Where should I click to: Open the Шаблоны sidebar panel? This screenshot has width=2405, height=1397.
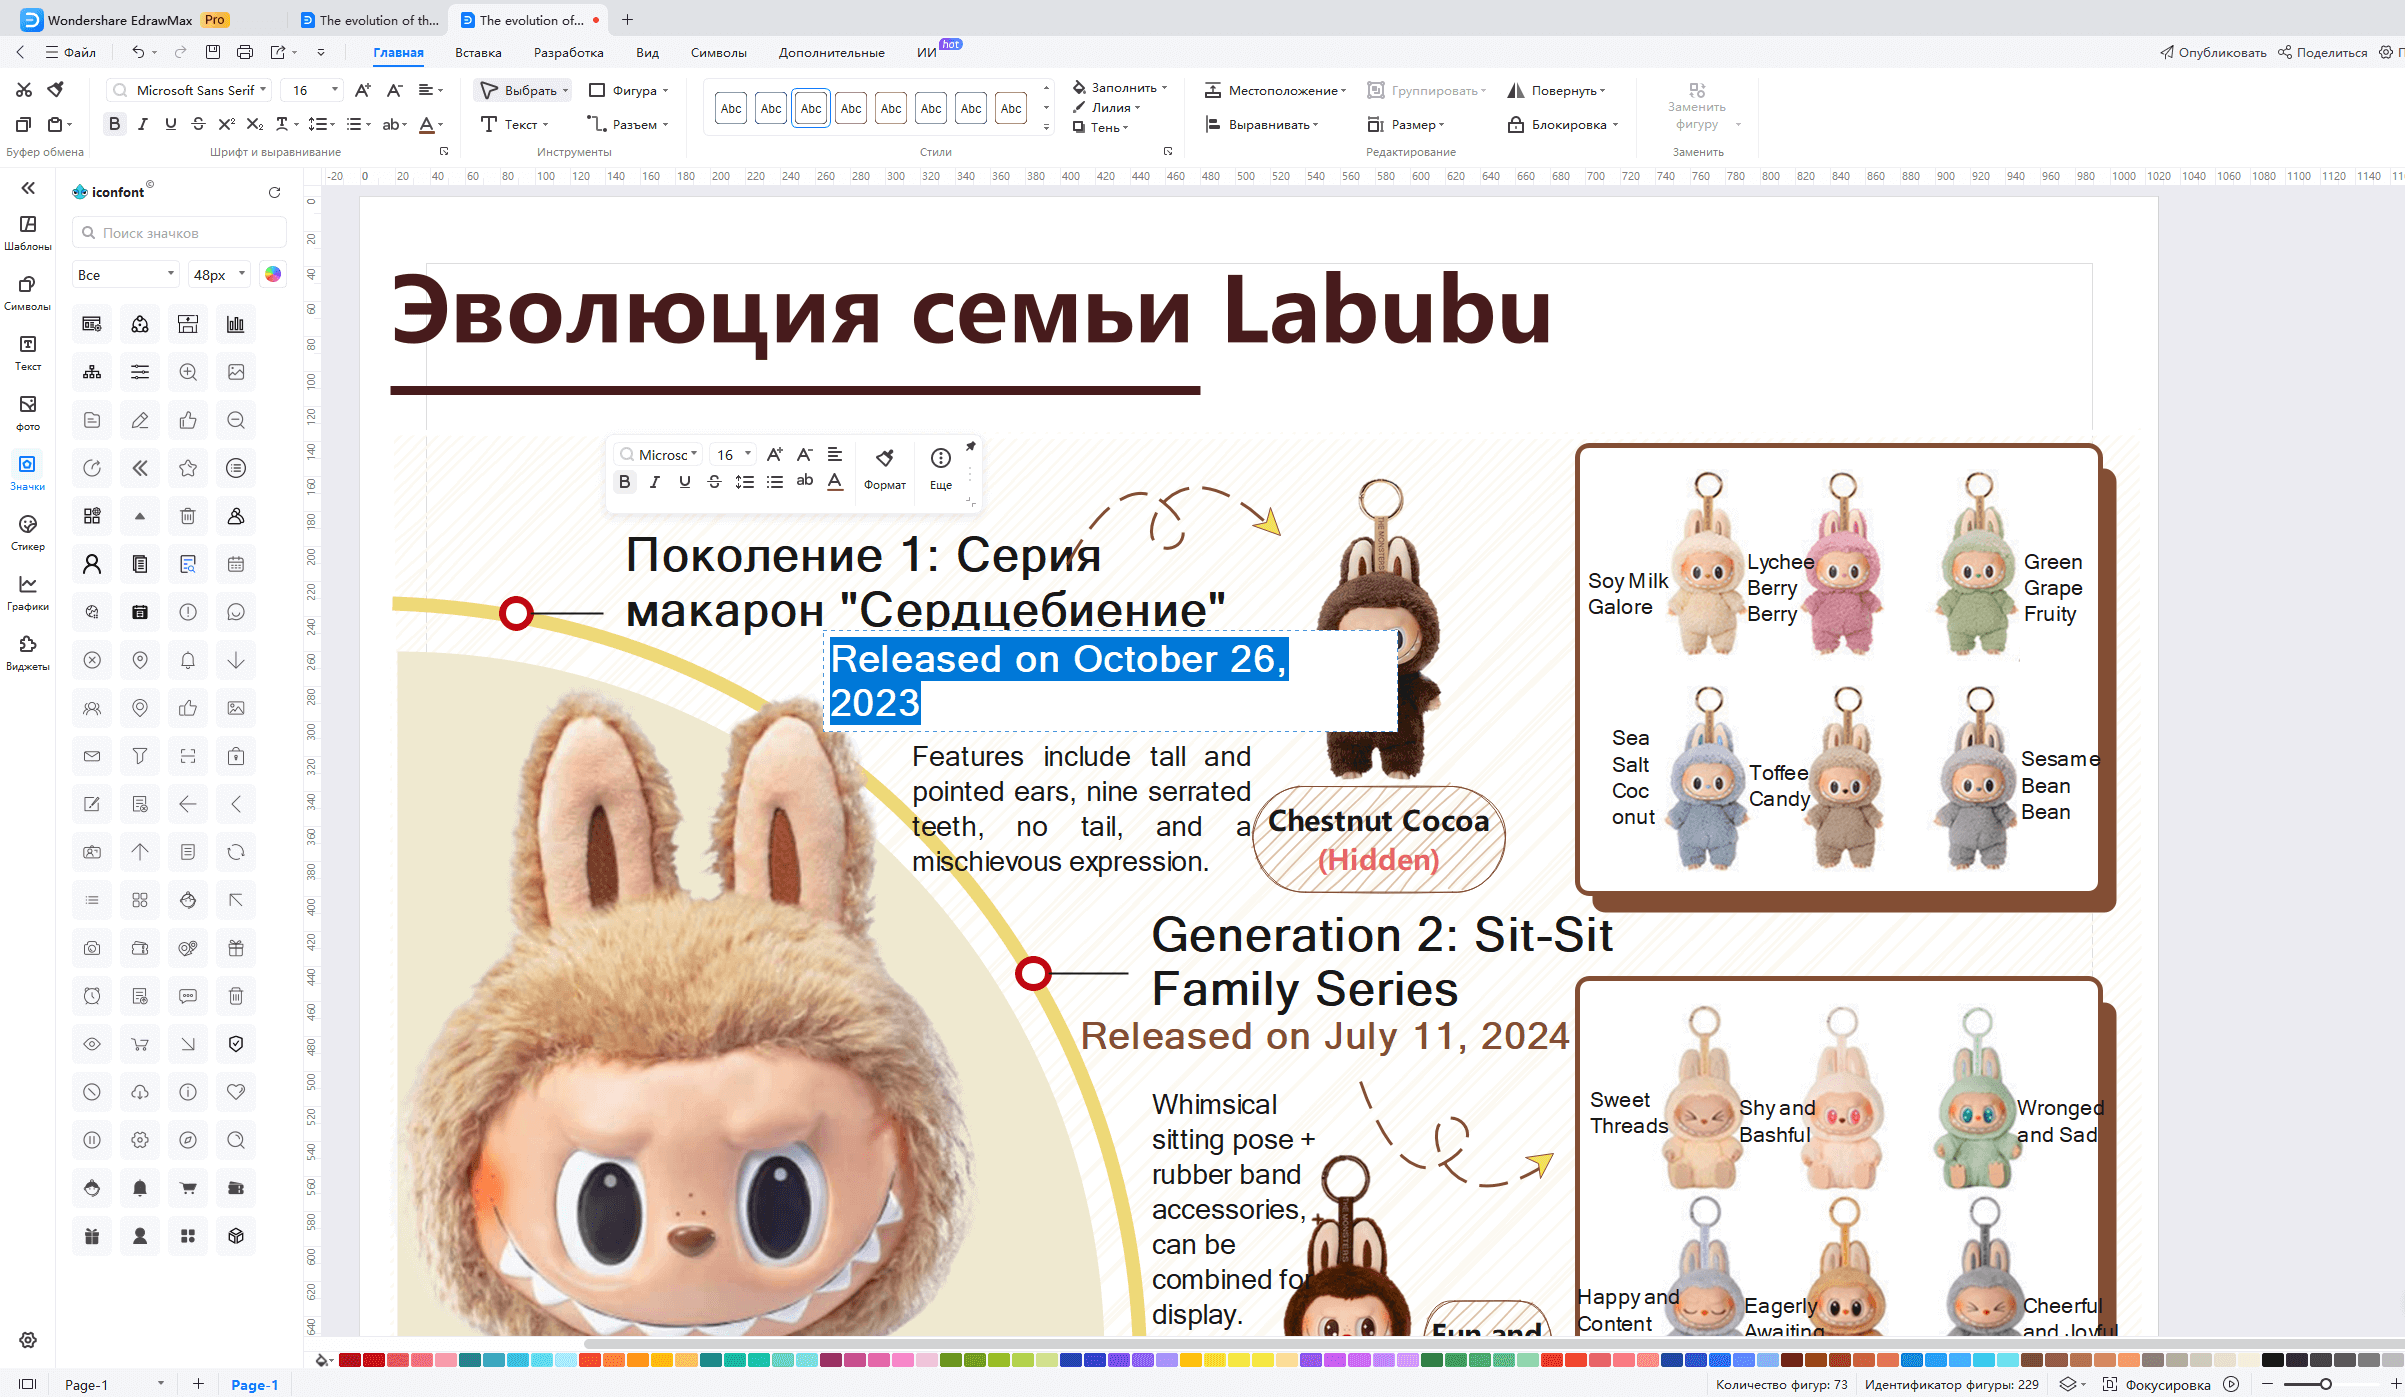click(28, 233)
